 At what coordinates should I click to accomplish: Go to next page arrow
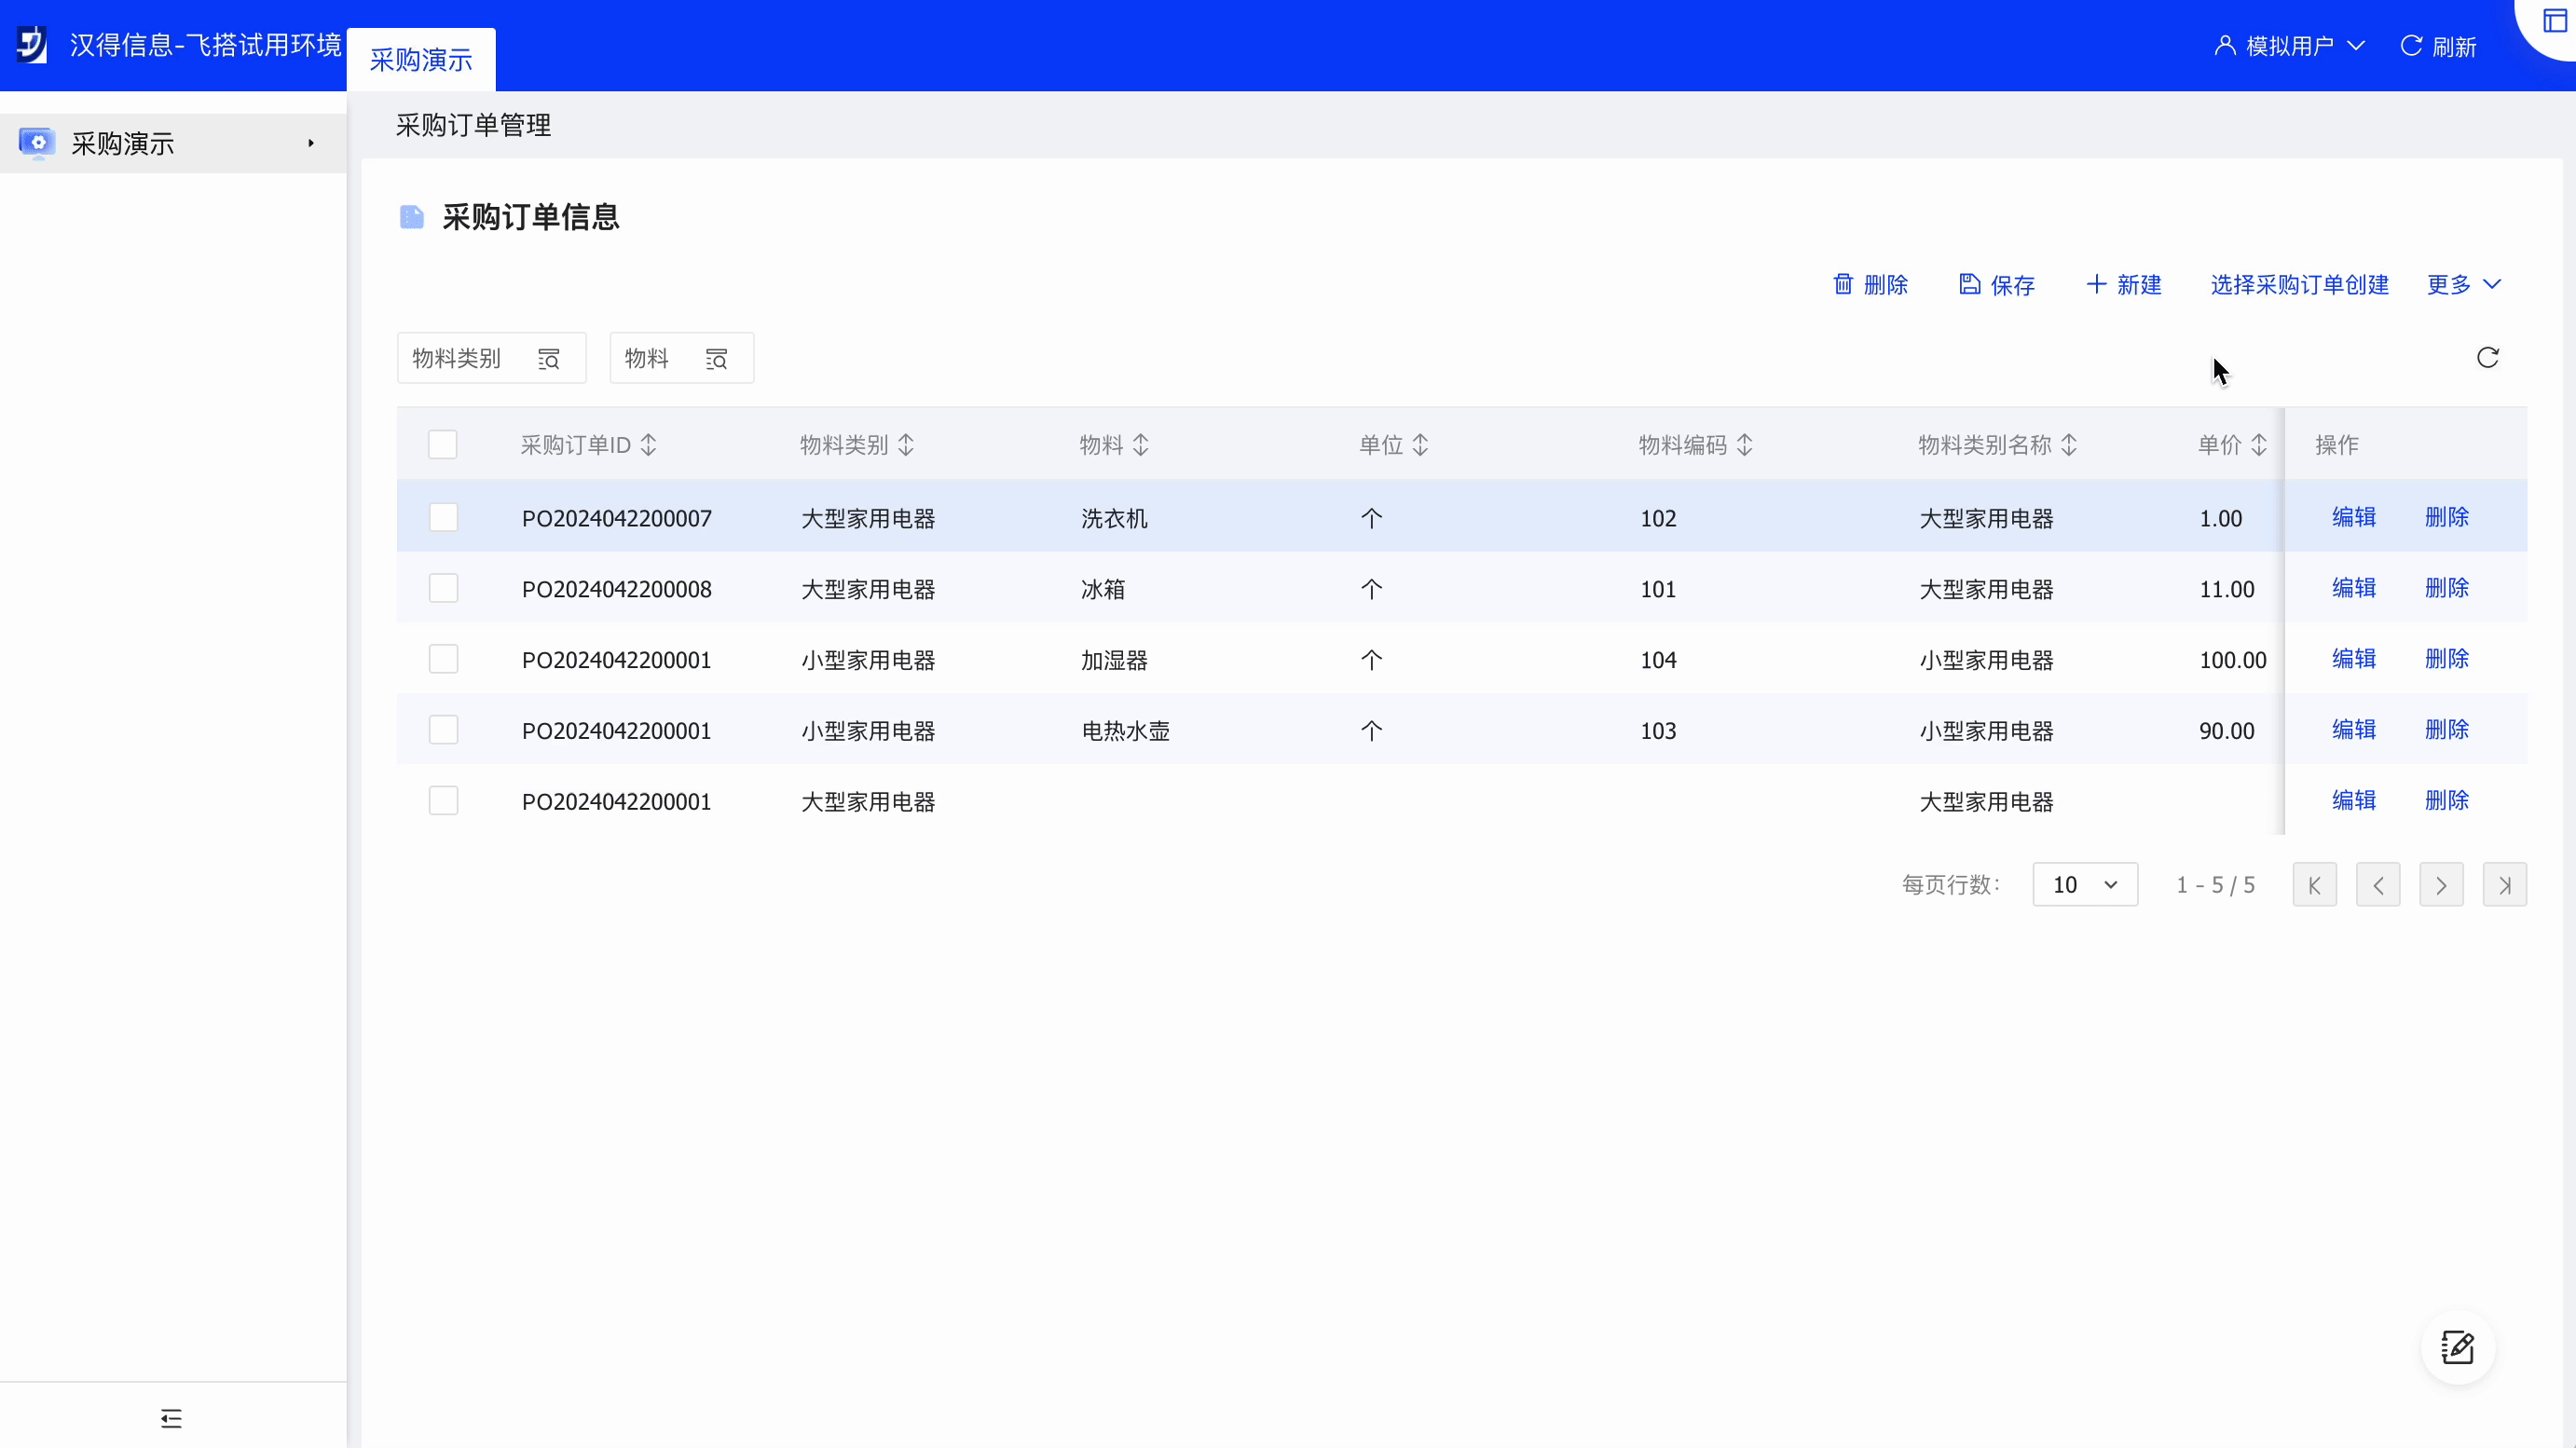point(2440,885)
